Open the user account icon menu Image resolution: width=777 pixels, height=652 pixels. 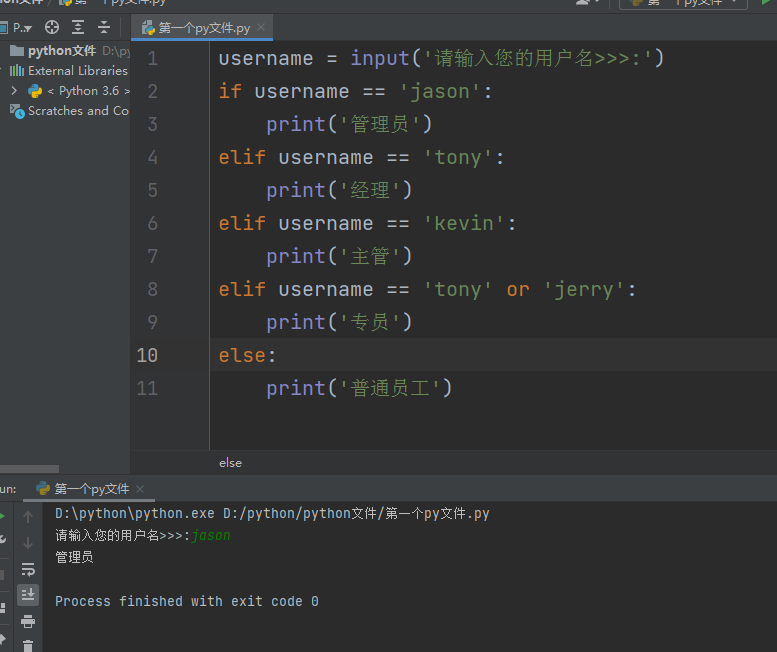point(586,2)
